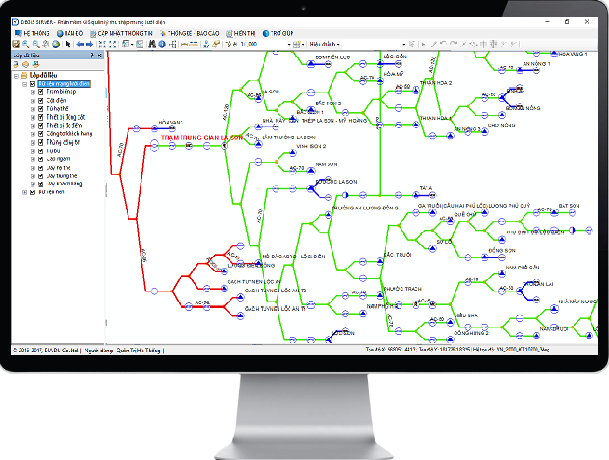Click the left arrow previous view icon

click(x=79, y=44)
